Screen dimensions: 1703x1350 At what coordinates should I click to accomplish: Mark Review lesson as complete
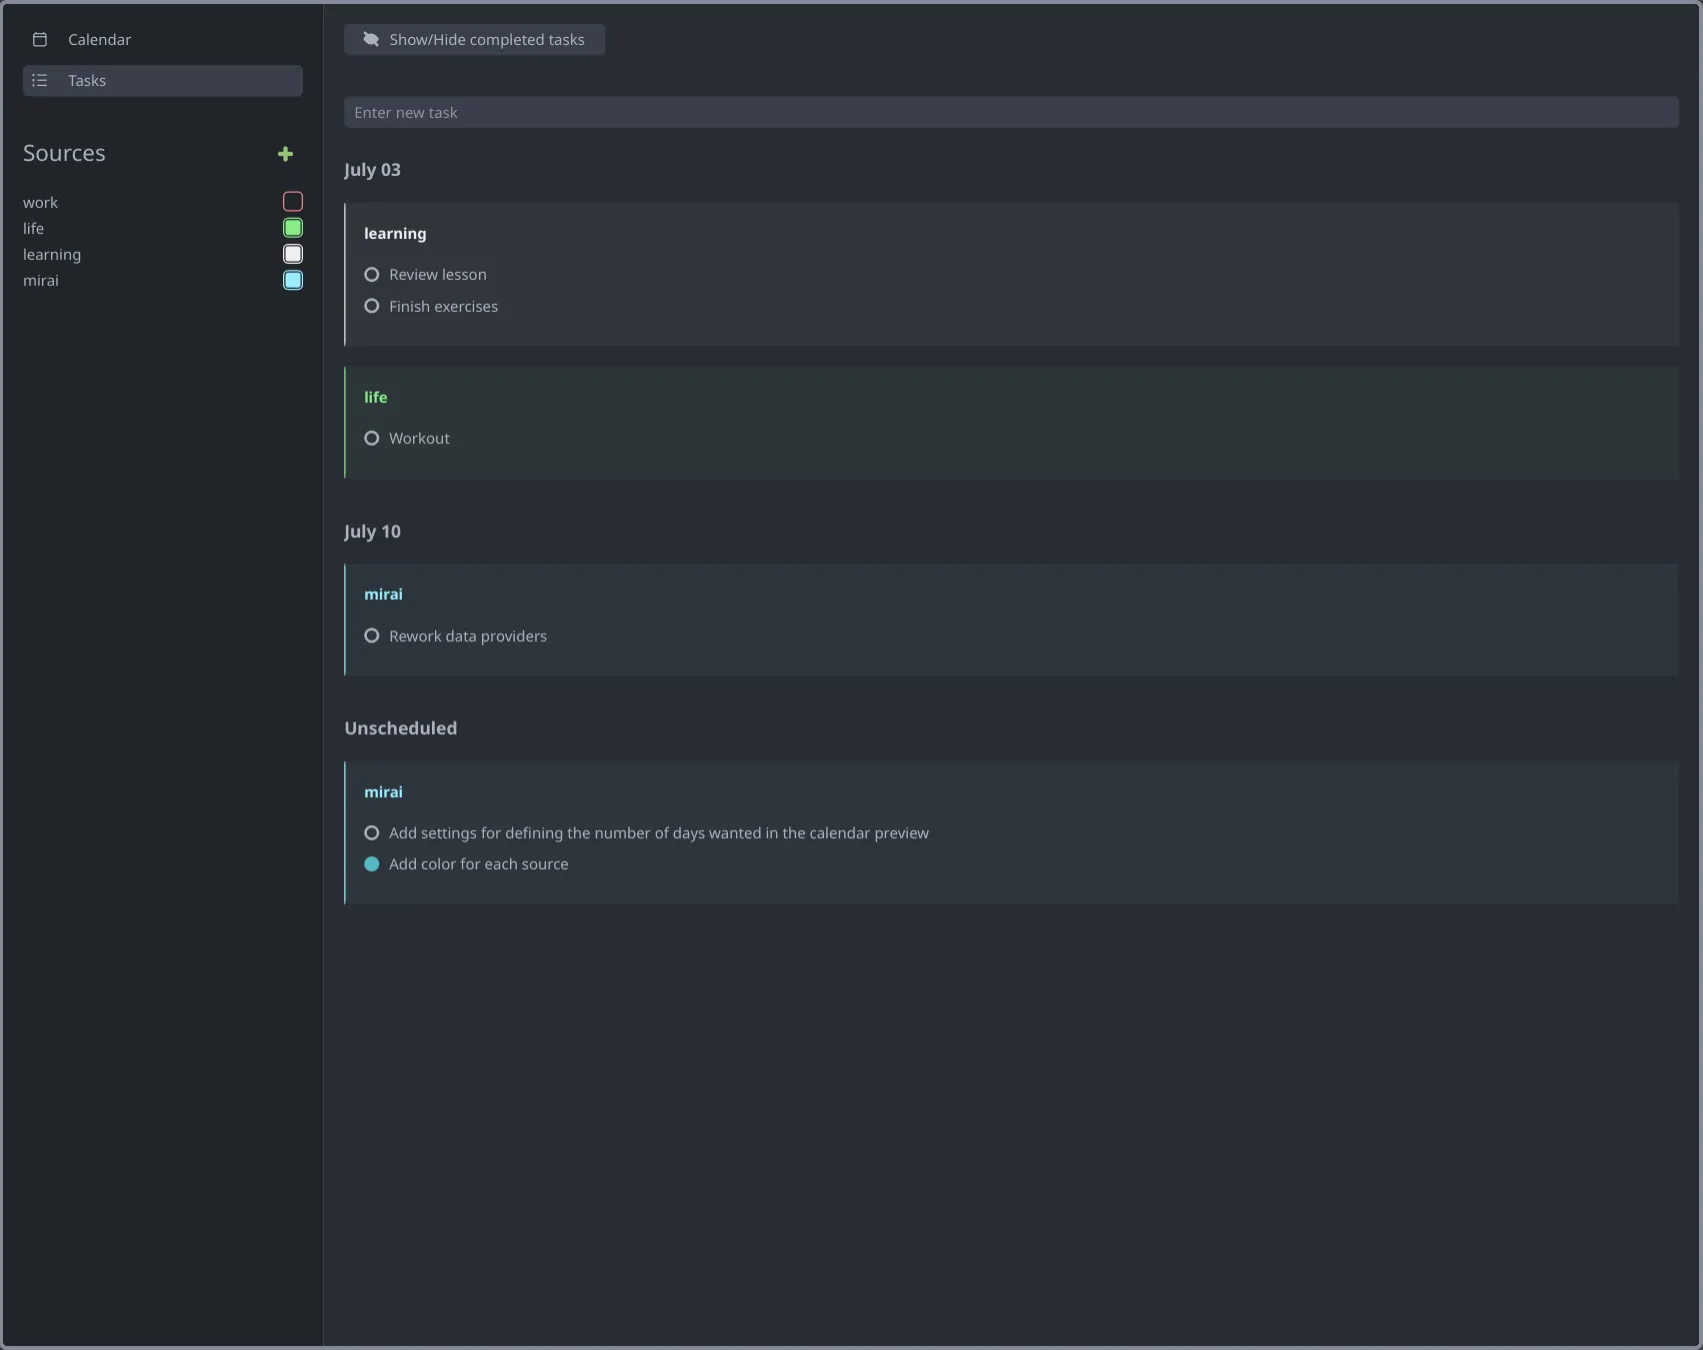click(372, 274)
